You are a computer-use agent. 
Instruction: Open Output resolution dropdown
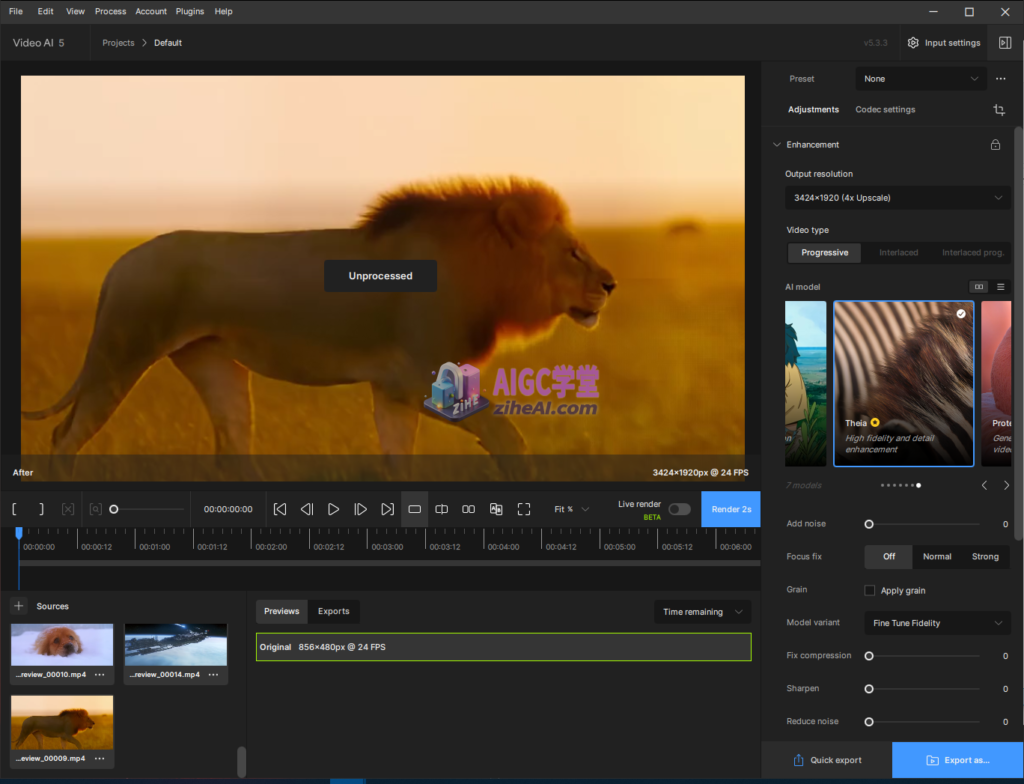898,198
